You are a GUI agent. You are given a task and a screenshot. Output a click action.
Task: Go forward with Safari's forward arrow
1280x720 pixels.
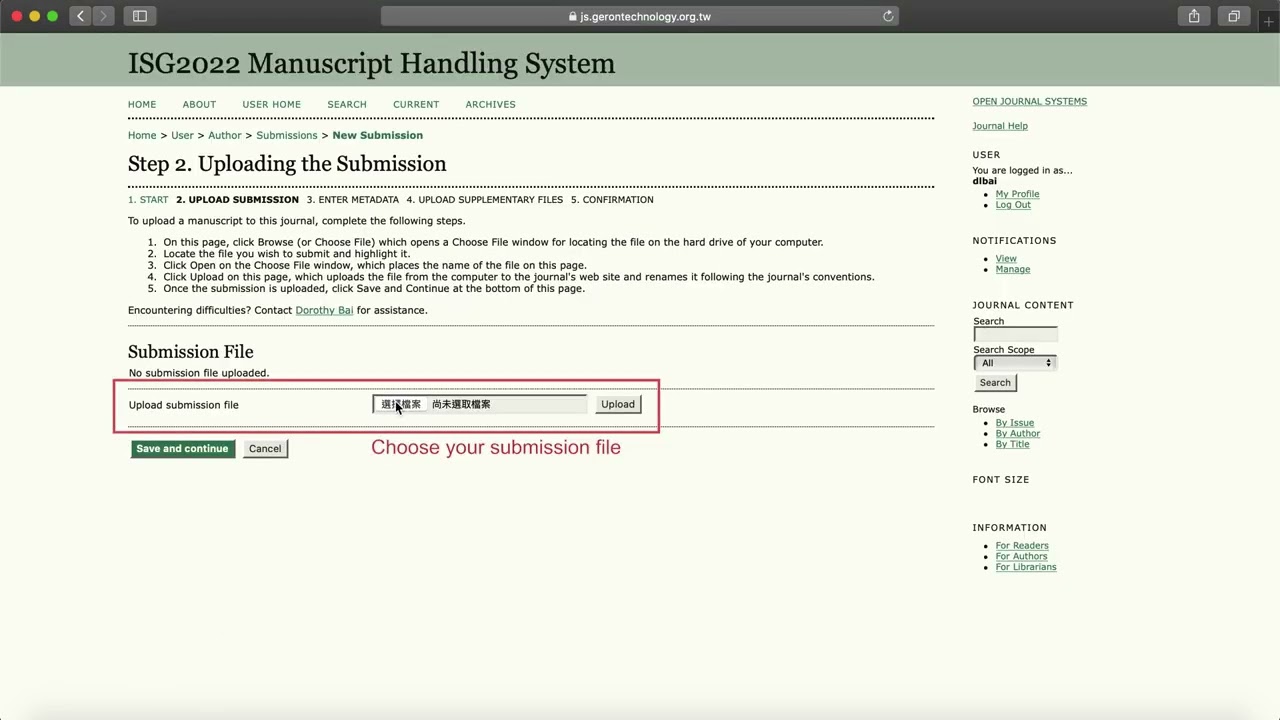[x=103, y=16]
